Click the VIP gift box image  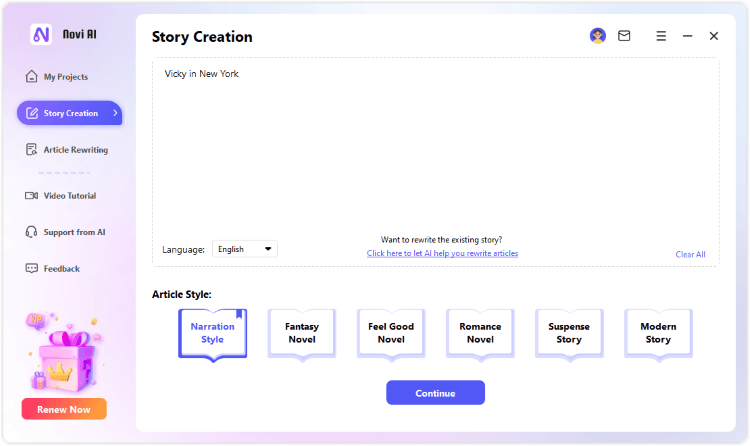point(65,352)
